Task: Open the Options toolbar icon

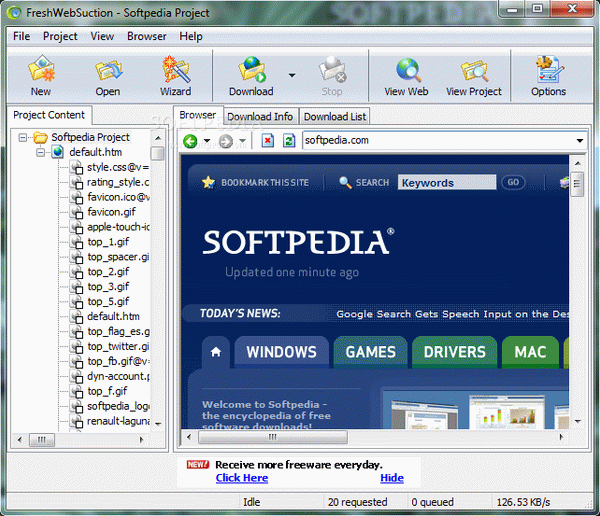Action: [x=548, y=69]
